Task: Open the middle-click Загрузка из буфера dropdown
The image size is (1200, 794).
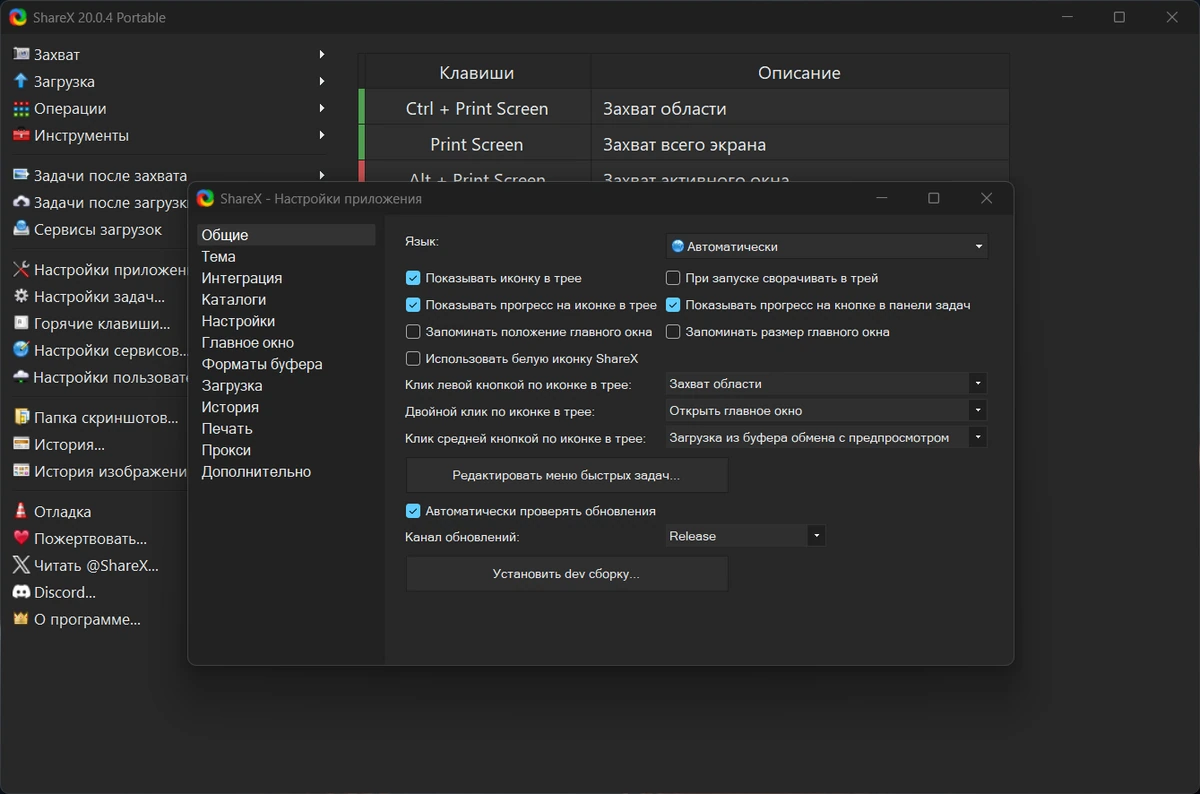Action: tap(827, 437)
